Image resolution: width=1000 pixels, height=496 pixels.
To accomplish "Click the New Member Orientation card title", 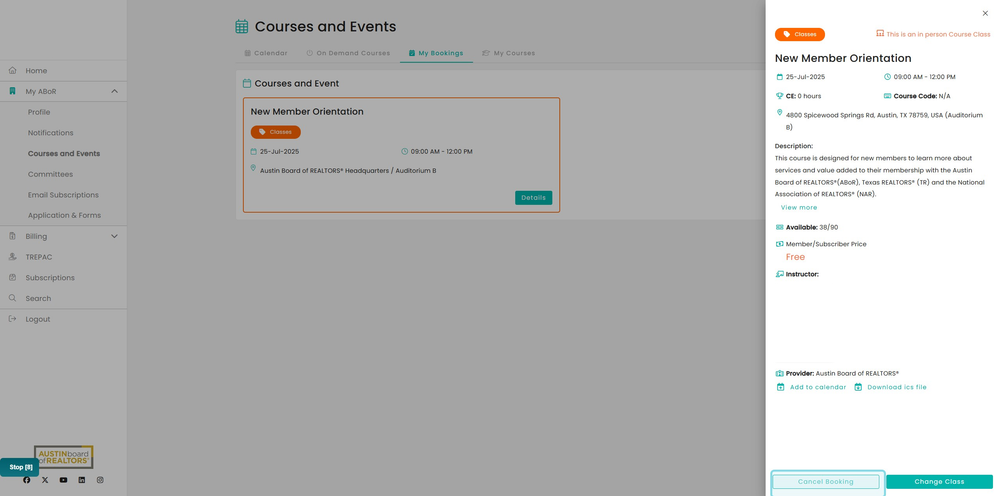I will pos(307,112).
